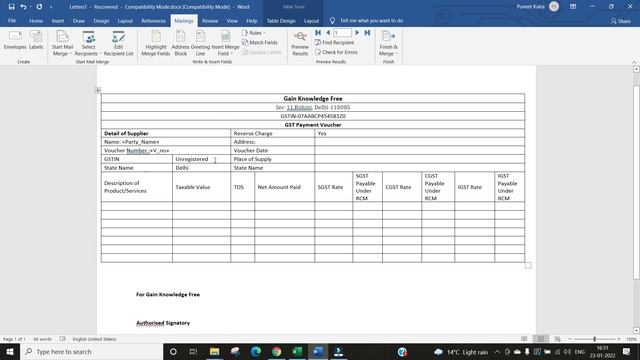Open Finish & Merge dropdown
640x360 pixels.
coord(388,43)
